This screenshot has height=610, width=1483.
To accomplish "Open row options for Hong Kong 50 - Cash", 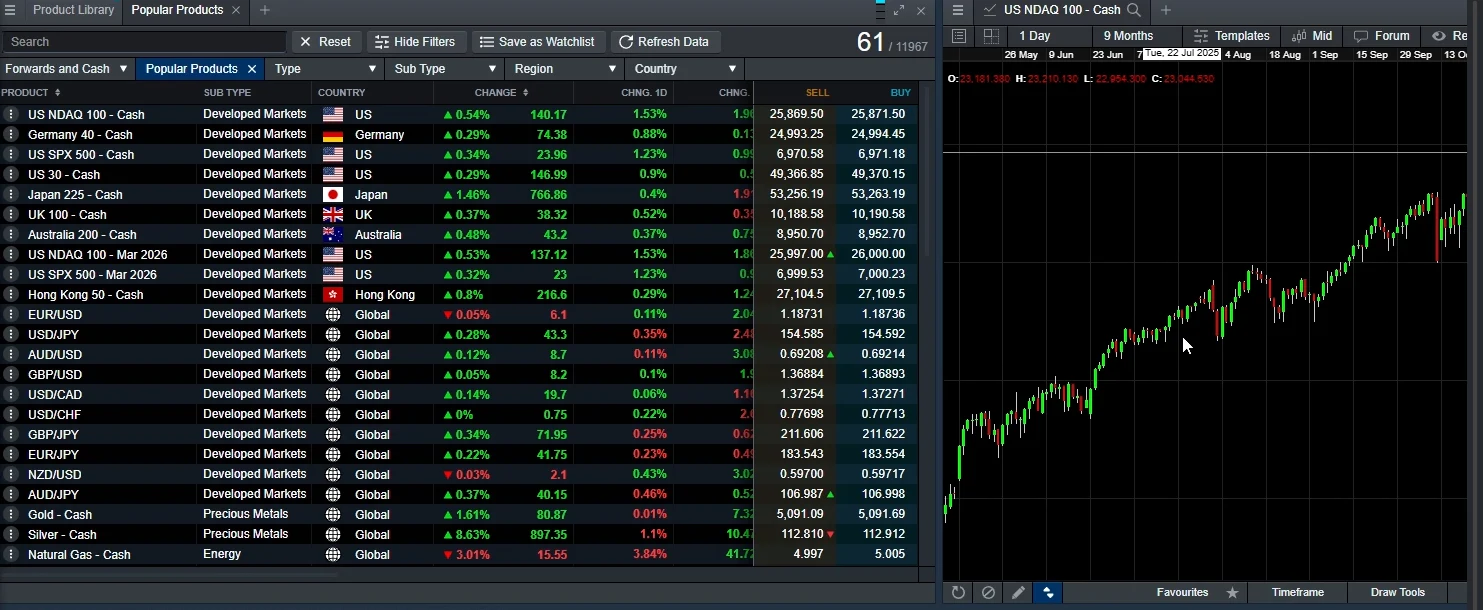I will pyautogui.click(x=11, y=294).
